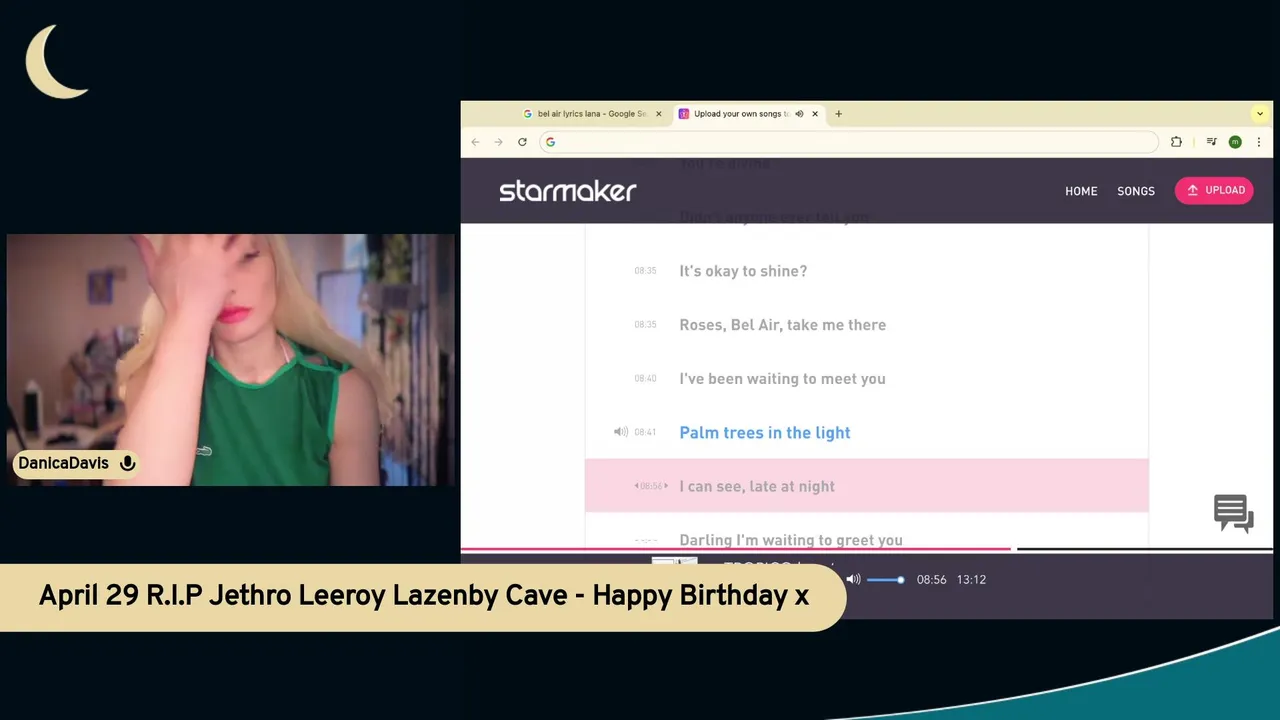
Task: Open the HOME page link
Action: coord(1081,191)
